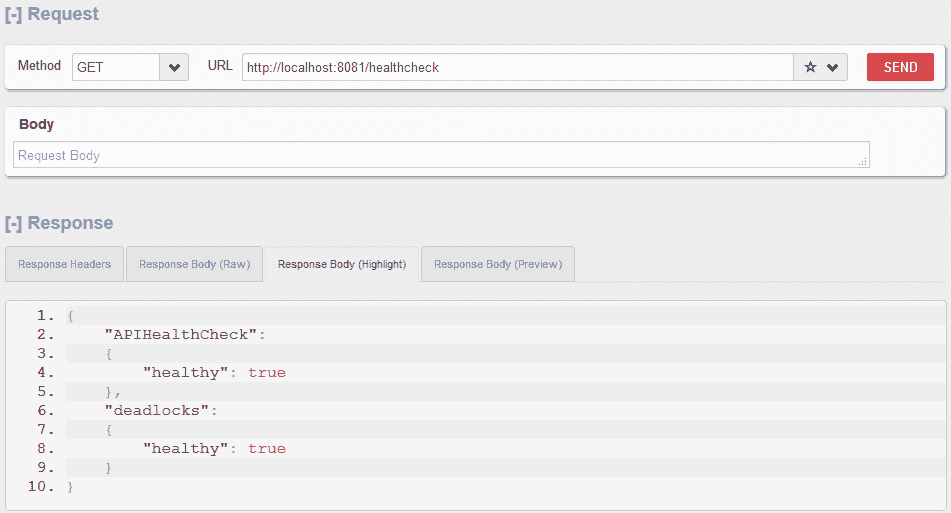This screenshot has height=513, width=951.
Task: Switch to Response Headers tab
Action: coord(64,264)
